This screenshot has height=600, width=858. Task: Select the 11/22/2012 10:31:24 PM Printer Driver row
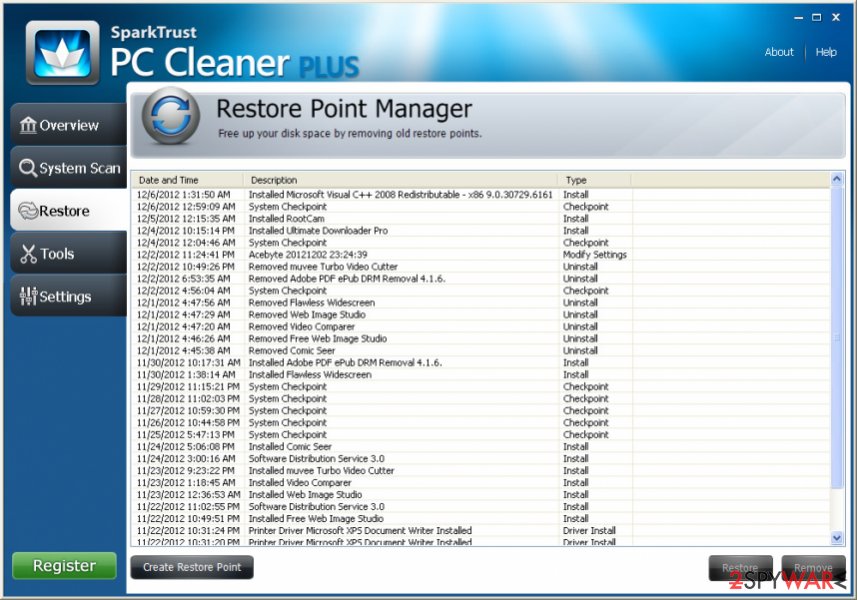[x=480, y=531]
